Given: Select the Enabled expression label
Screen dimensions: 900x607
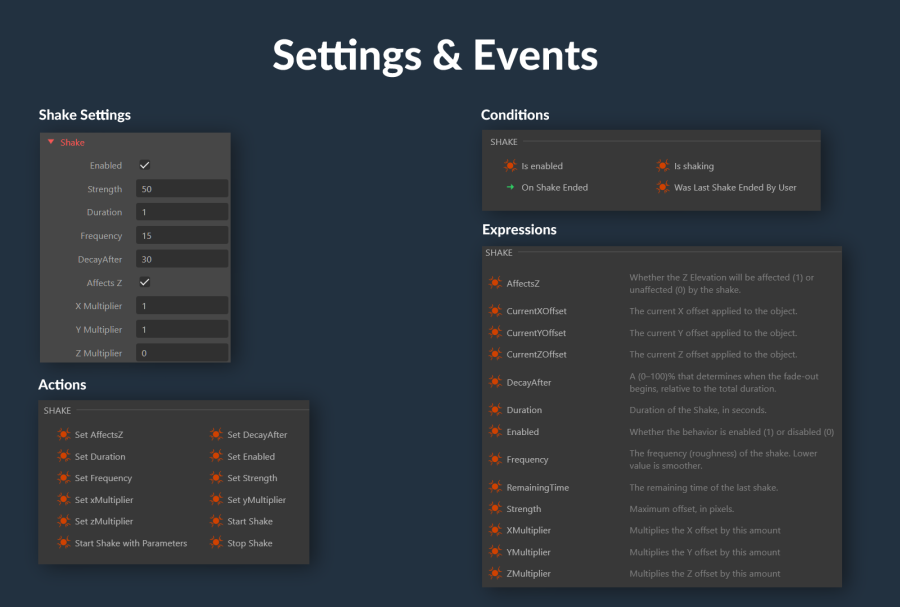Looking at the screenshot, I should point(523,432).
